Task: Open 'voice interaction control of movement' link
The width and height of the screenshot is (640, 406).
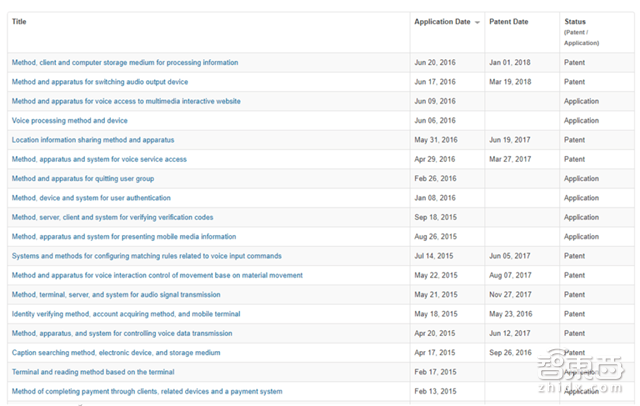Action: coord(157,275)
